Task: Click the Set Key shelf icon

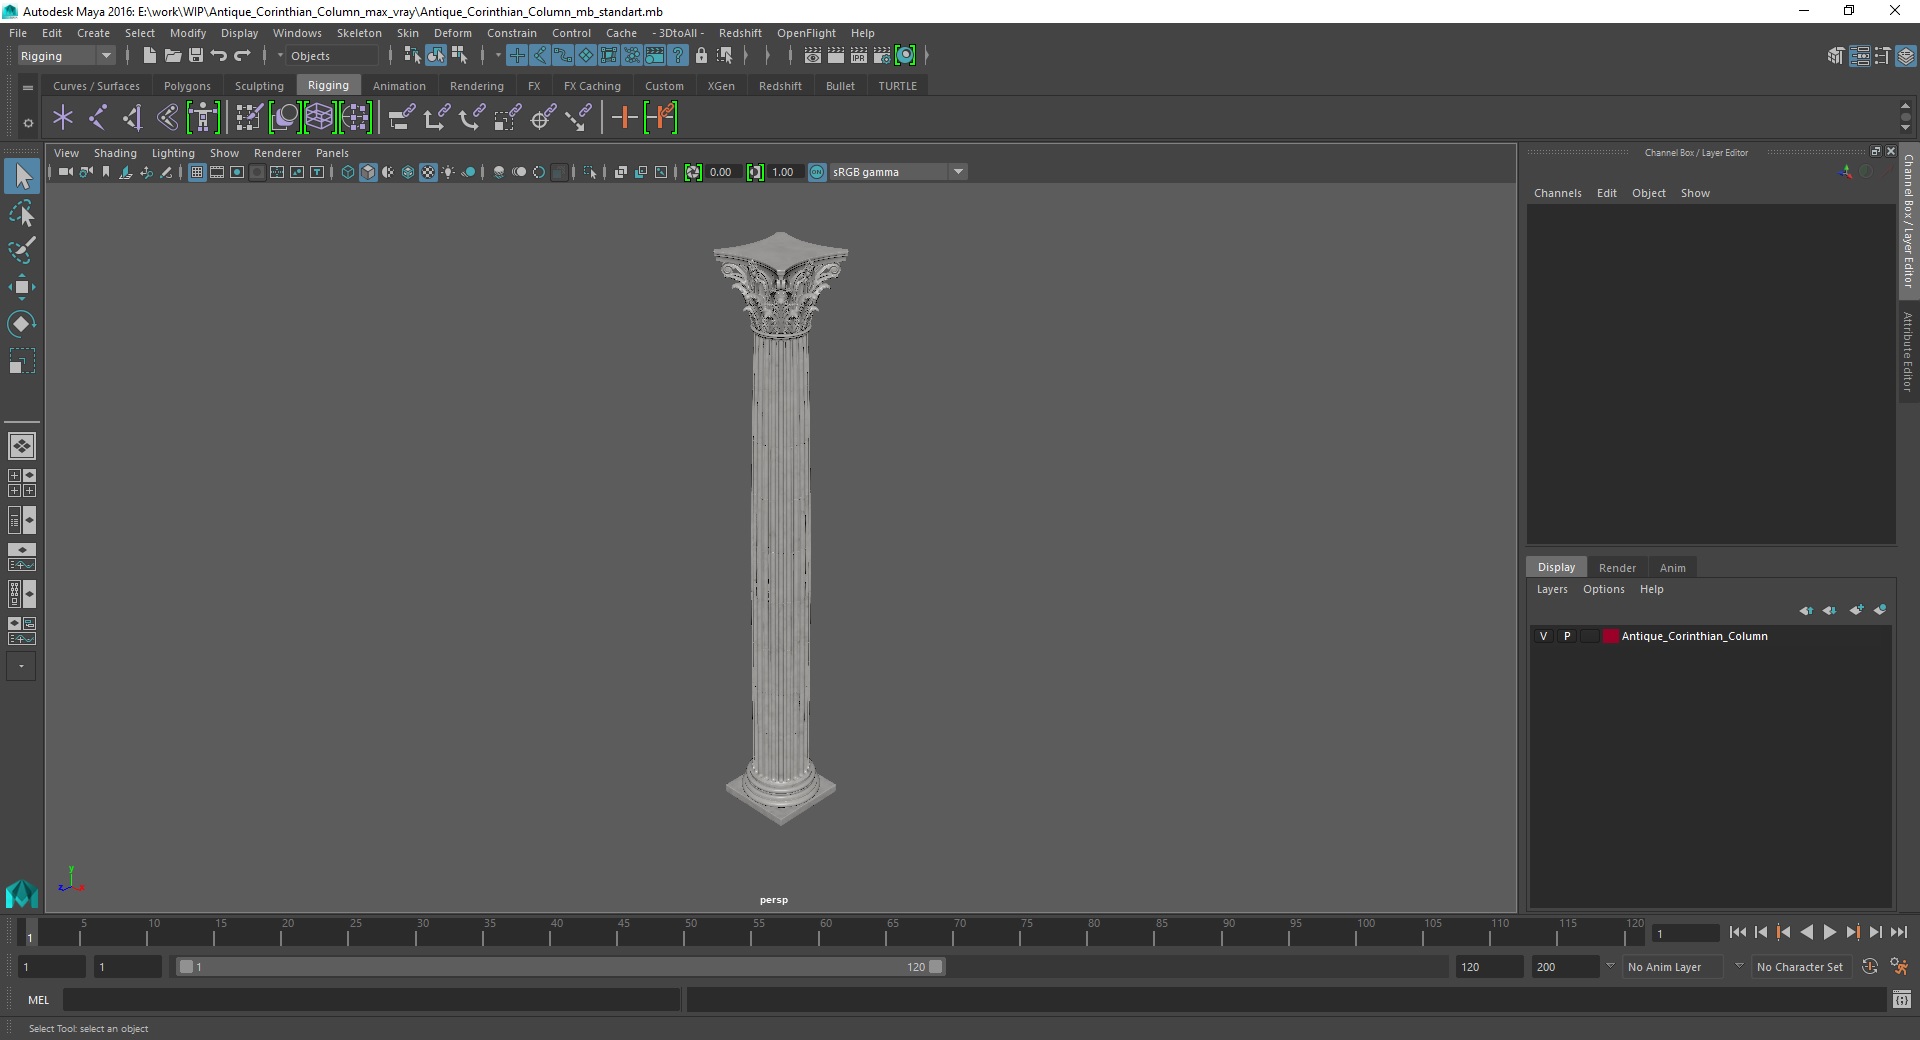Action: (x=624, y=118)
